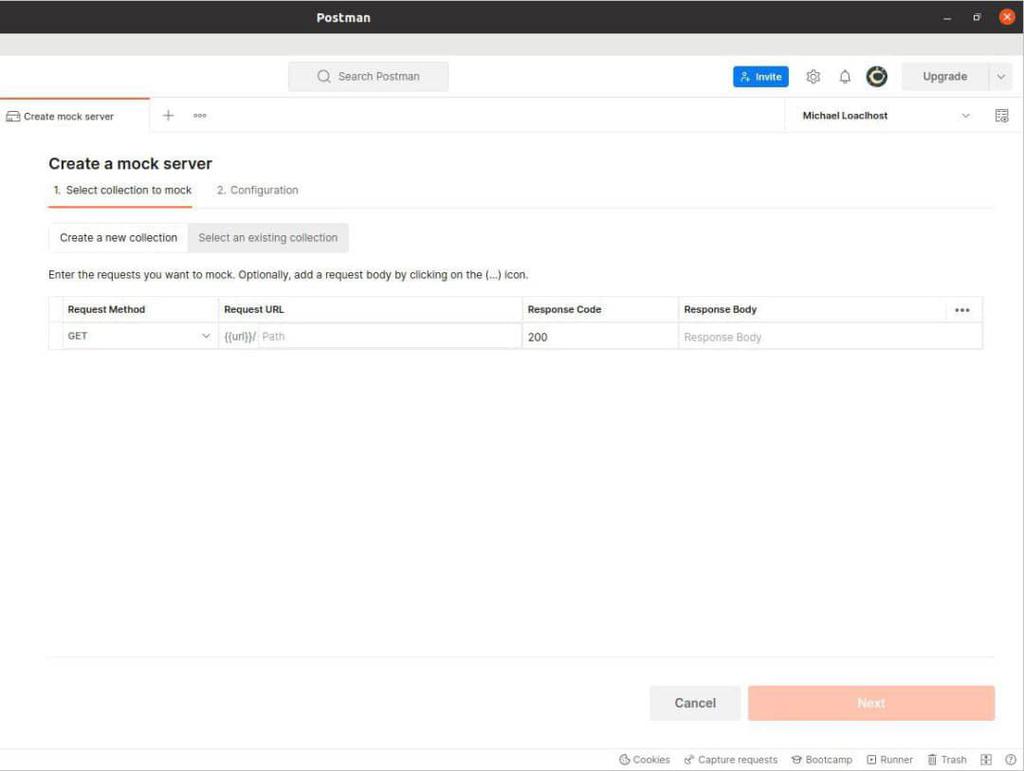The image size is (1024, 771).
Task: Choose Create a new collection
Action: click(118, 238)
